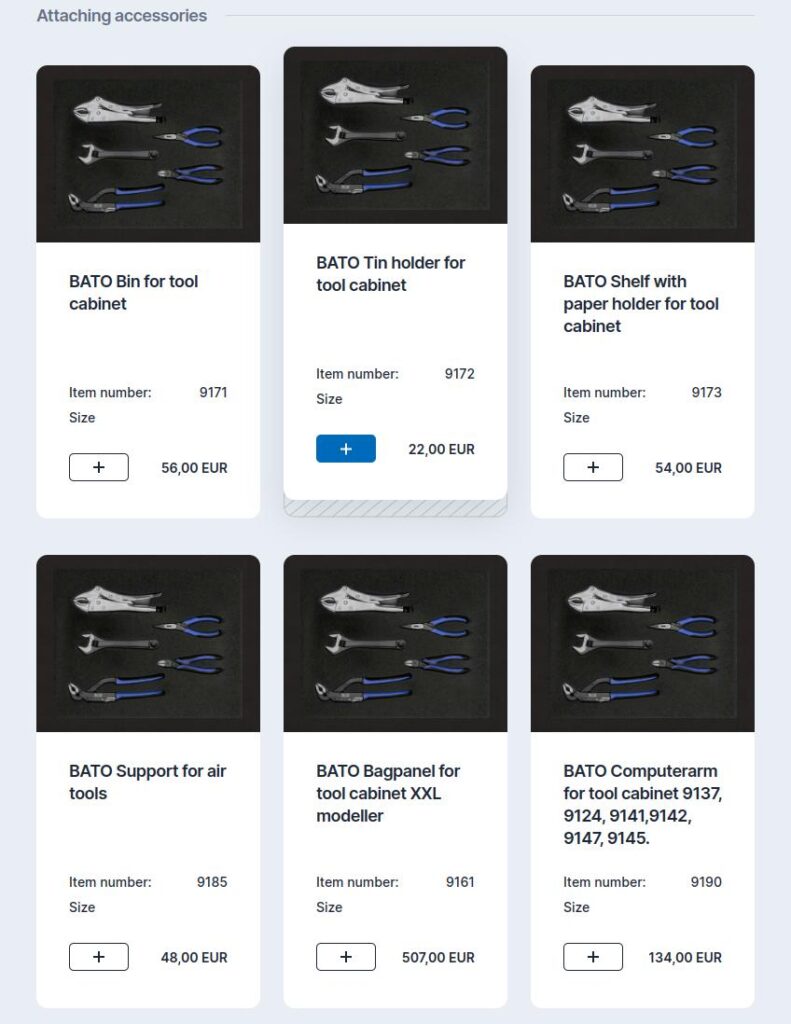The width and height of the screenshot is (791, 1024).
Task: View Bagpanel for tool cabinet image
Action: [x=395, y=643]
